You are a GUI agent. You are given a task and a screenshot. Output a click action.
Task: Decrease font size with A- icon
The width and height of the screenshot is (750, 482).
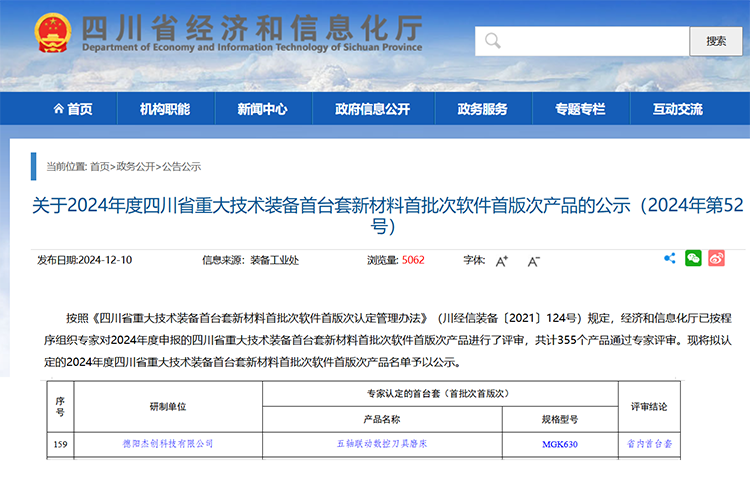pos(534,261)
